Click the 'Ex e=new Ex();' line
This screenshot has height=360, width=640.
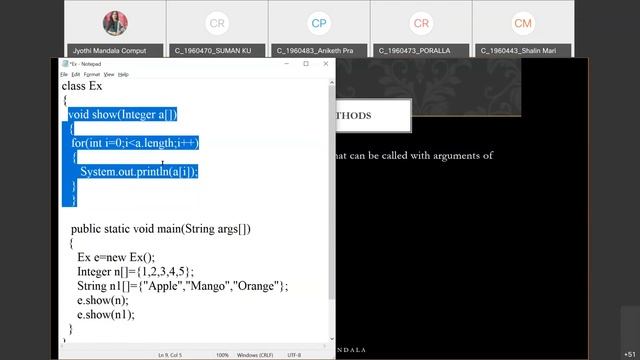pos(116,258)
